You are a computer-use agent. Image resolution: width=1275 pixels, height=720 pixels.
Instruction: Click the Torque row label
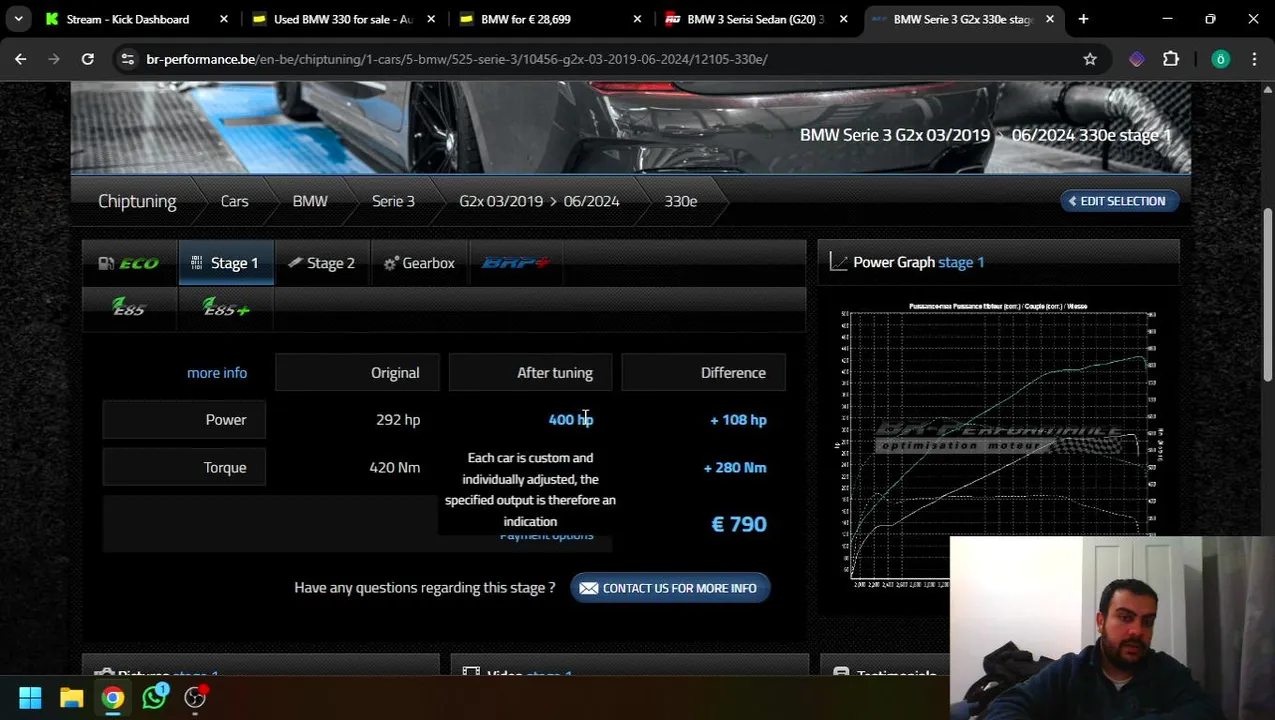tap(184, 468)
